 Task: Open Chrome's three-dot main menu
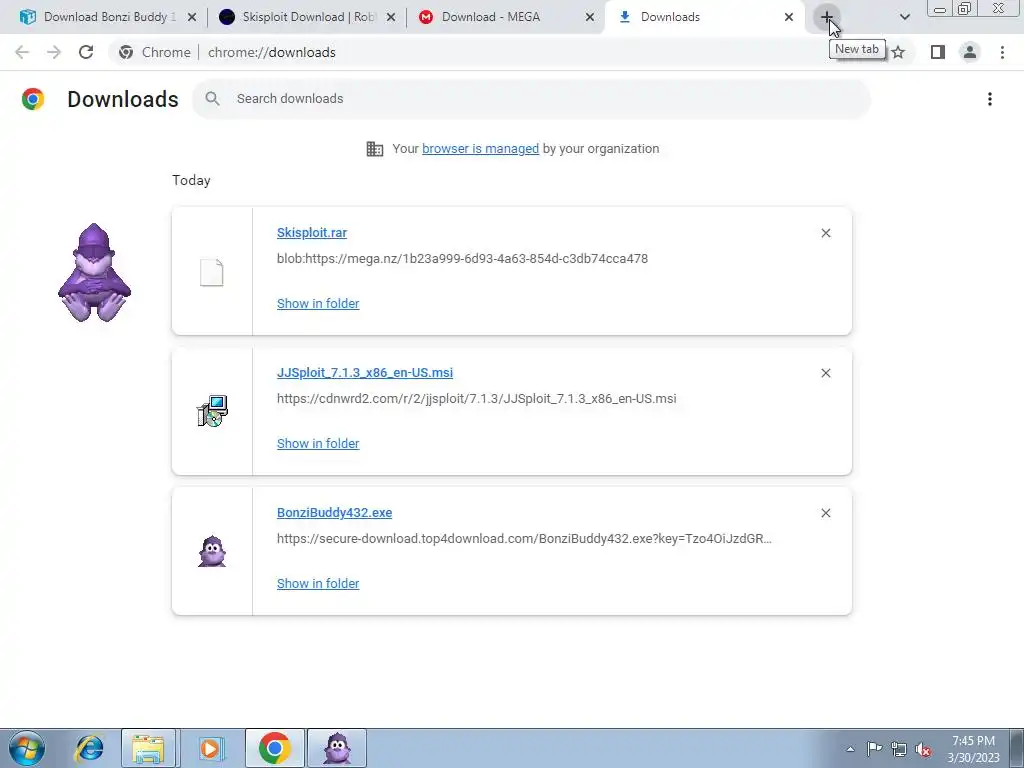(1002, 52)
